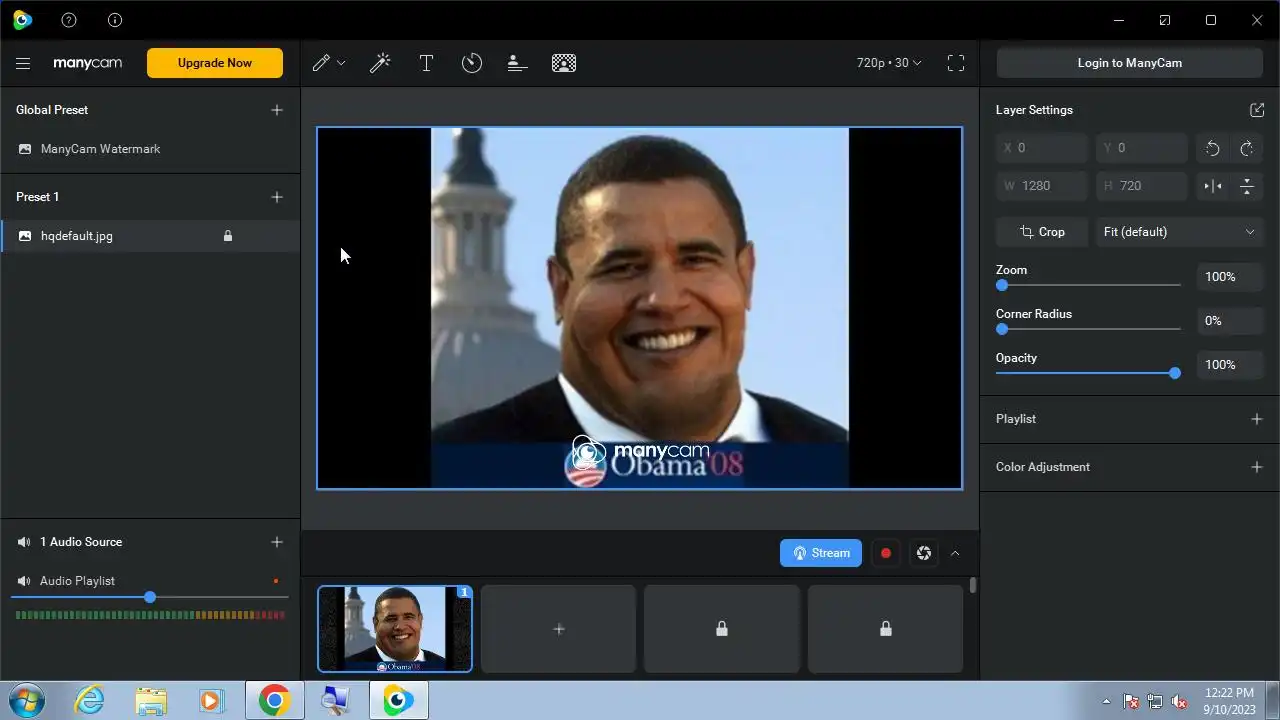This screenshot has width=1280, height=720.
Task: Open the chroma key virtual background tool
Action: (564, 63)
